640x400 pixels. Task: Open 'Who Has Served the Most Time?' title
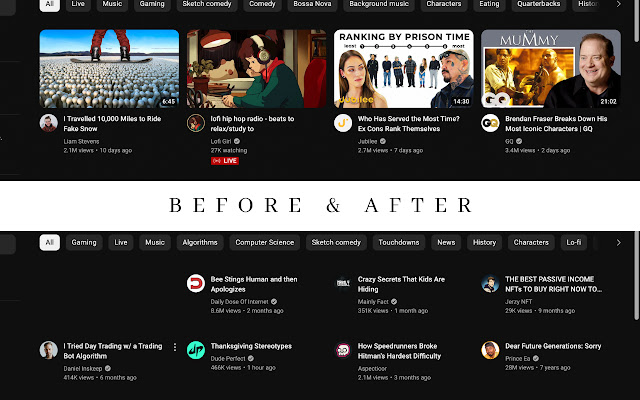click(409, 124)
